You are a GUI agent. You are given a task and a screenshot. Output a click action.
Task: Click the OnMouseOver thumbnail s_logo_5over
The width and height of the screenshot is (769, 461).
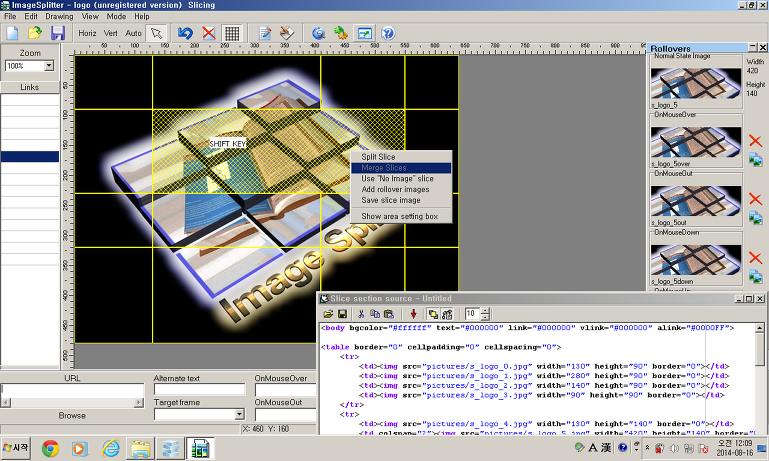tap(695, 142)
